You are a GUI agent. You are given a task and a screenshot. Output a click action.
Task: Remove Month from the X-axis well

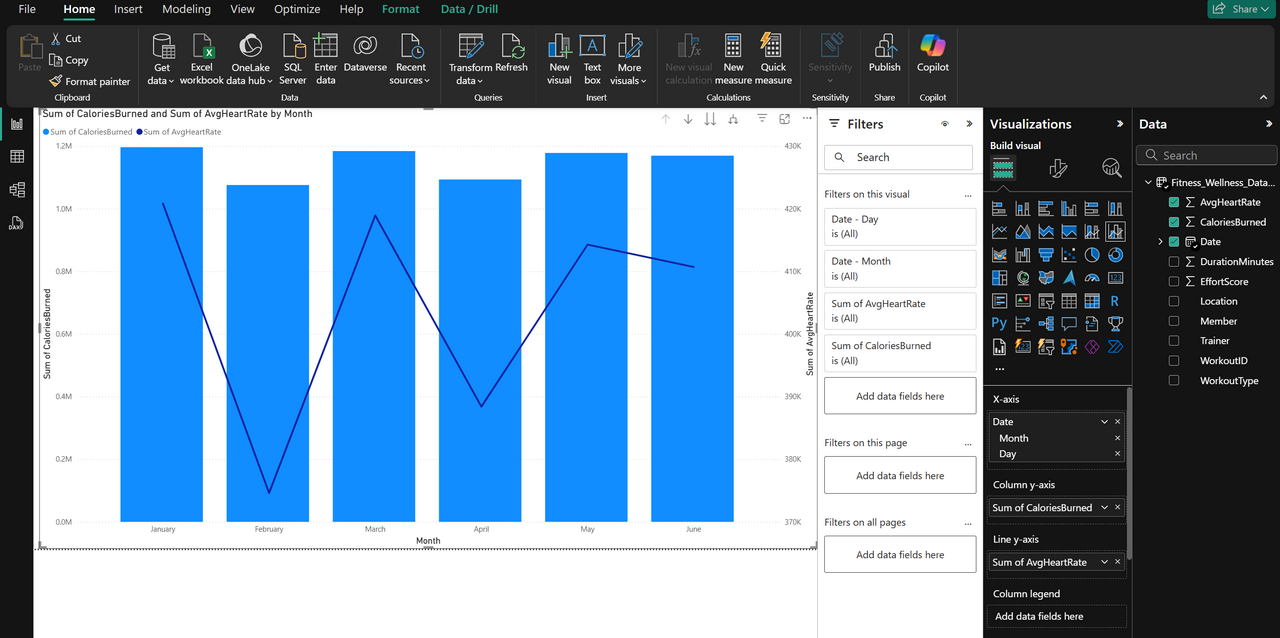[x=1118, y=438]
